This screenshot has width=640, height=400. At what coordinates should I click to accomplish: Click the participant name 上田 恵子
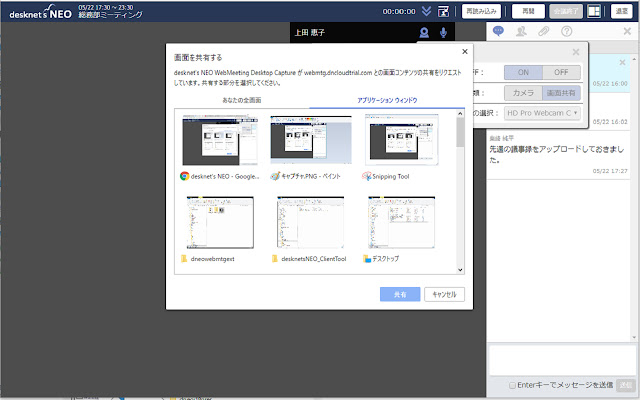click(x=310, y=33)
